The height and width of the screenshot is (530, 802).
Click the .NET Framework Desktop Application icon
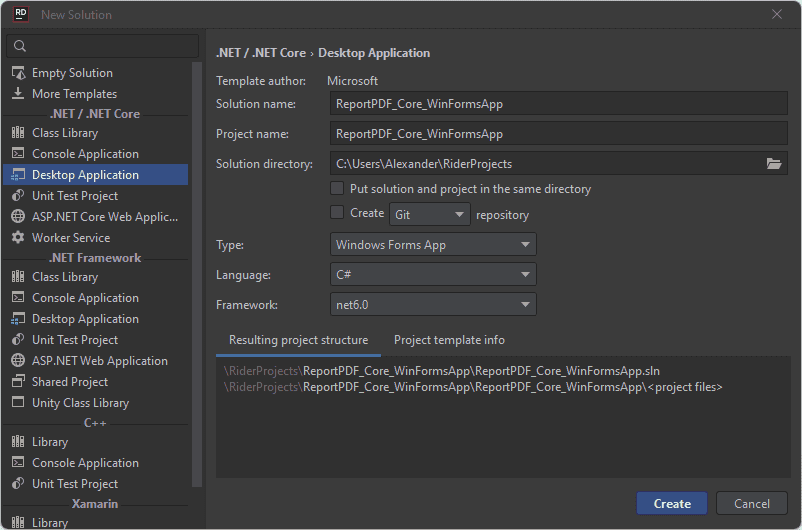click(18, 319)
